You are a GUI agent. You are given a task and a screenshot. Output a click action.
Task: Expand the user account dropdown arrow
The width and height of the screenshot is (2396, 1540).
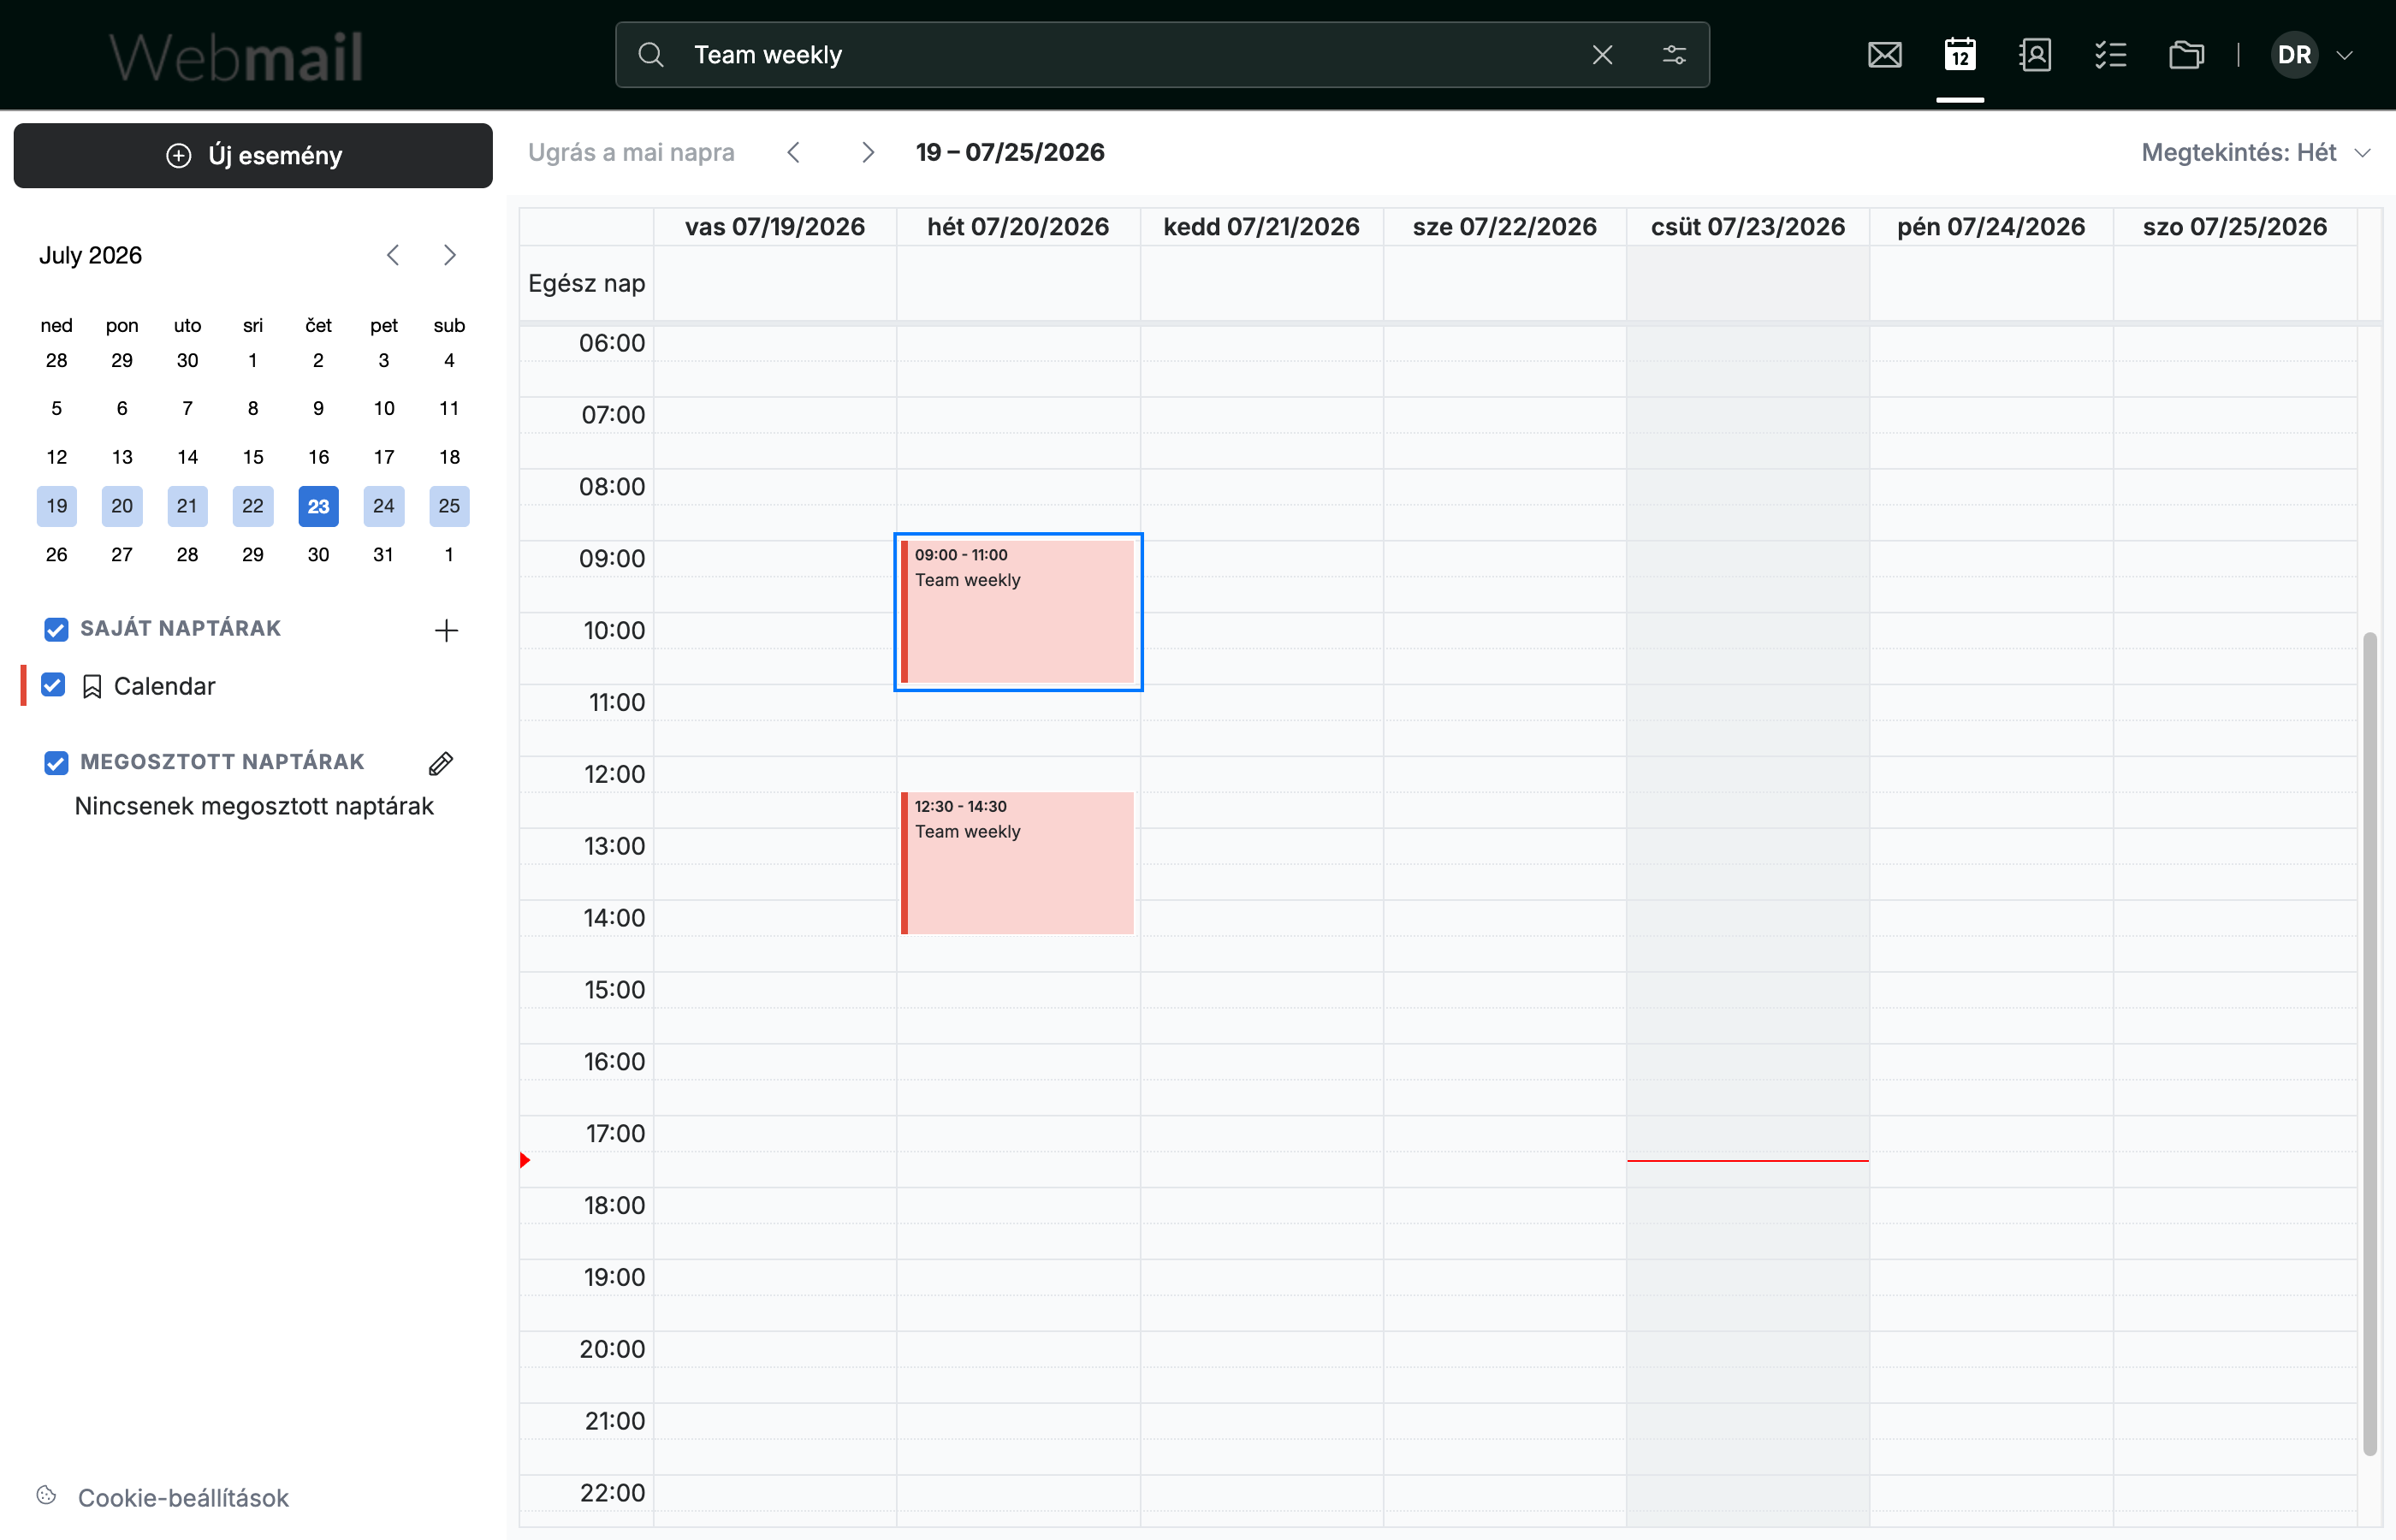click(2344, 55)
